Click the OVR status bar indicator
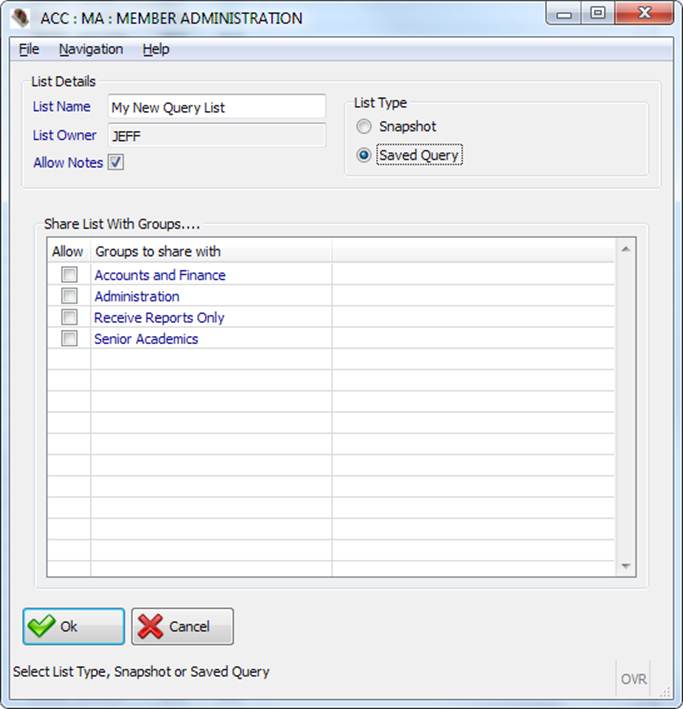This screenshot has width=683, height=709. (633, 679)
